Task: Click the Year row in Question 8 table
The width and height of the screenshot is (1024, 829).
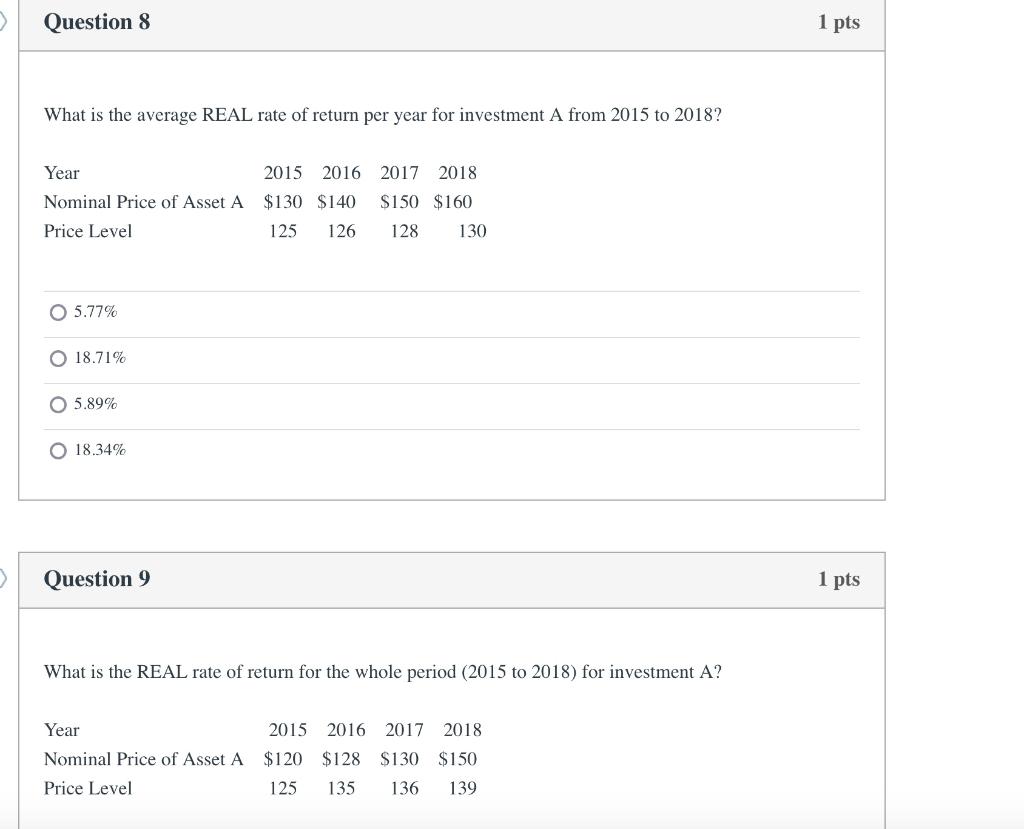Action: [62, 172]
